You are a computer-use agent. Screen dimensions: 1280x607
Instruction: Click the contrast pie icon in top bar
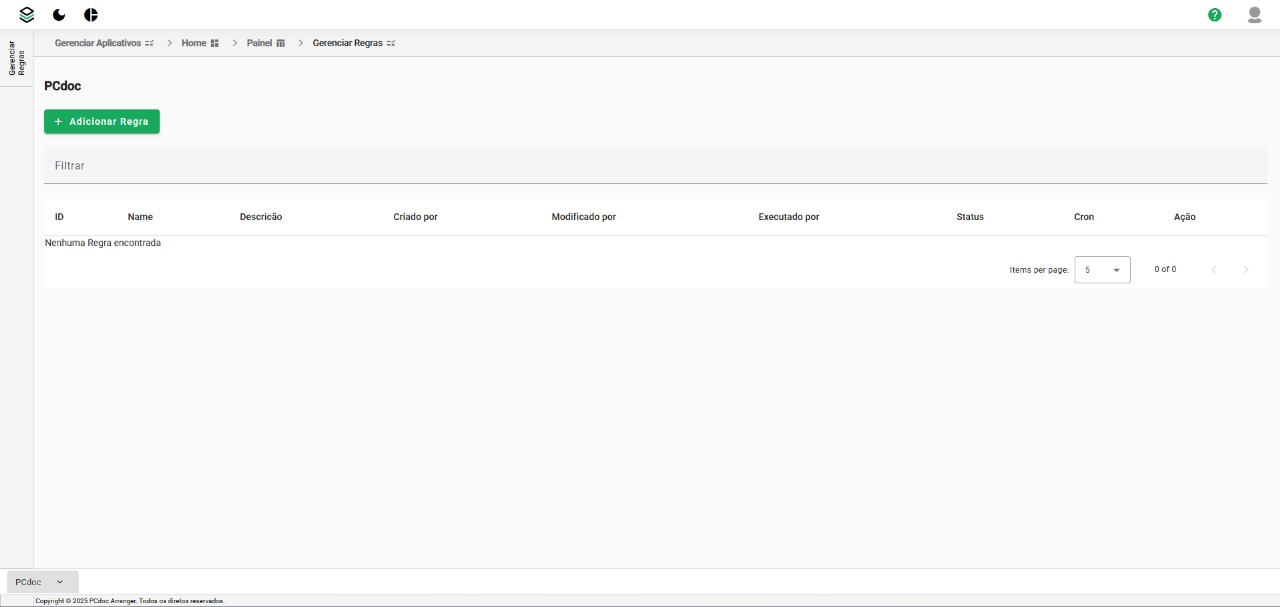point(91,15)
